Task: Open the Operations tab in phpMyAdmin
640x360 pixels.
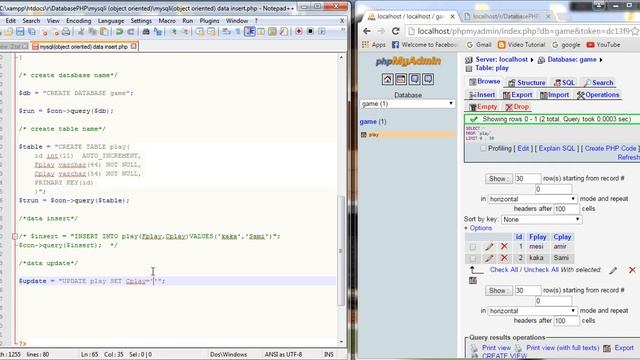Action: click(x=598, y=95)
